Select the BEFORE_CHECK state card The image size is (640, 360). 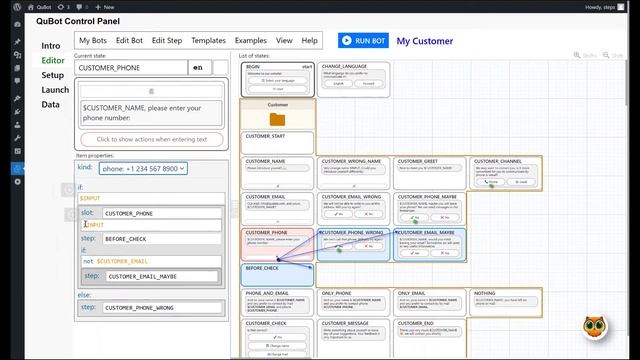coord(278,275)
